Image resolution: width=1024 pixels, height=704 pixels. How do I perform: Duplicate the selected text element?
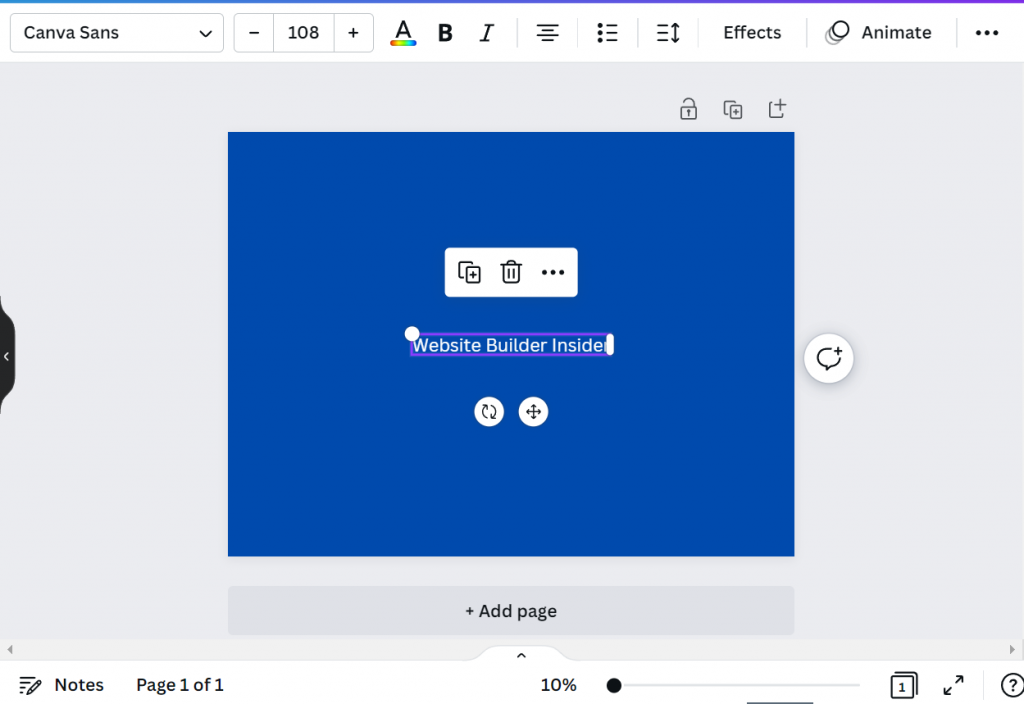(469, 272)
